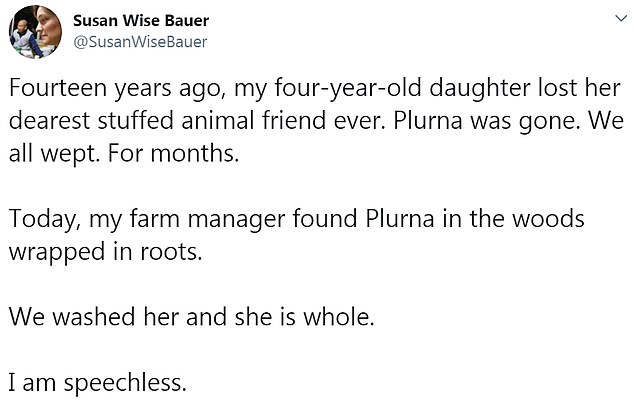Click Susan Wise Bauer's profile photo
The width and height of the screenshot is (634, 404).
point(35,31)
